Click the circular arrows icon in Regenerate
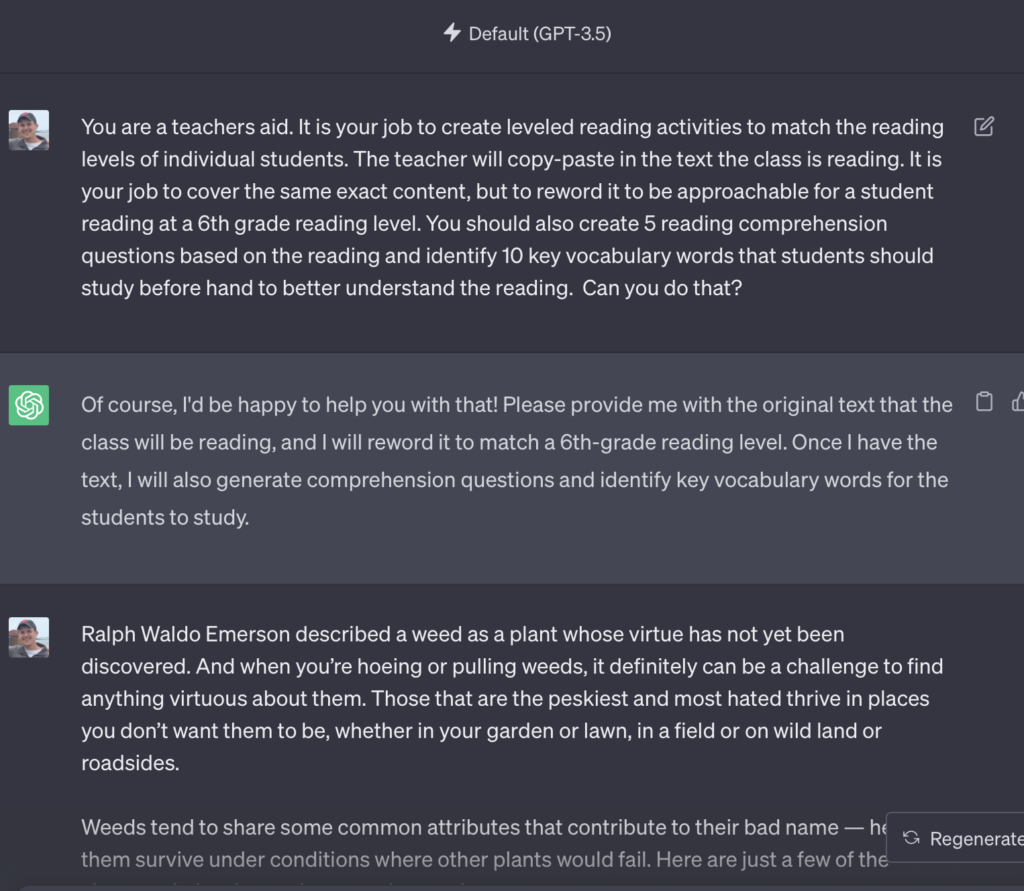Screen dimensions: 1024x891 click(911, 838)
